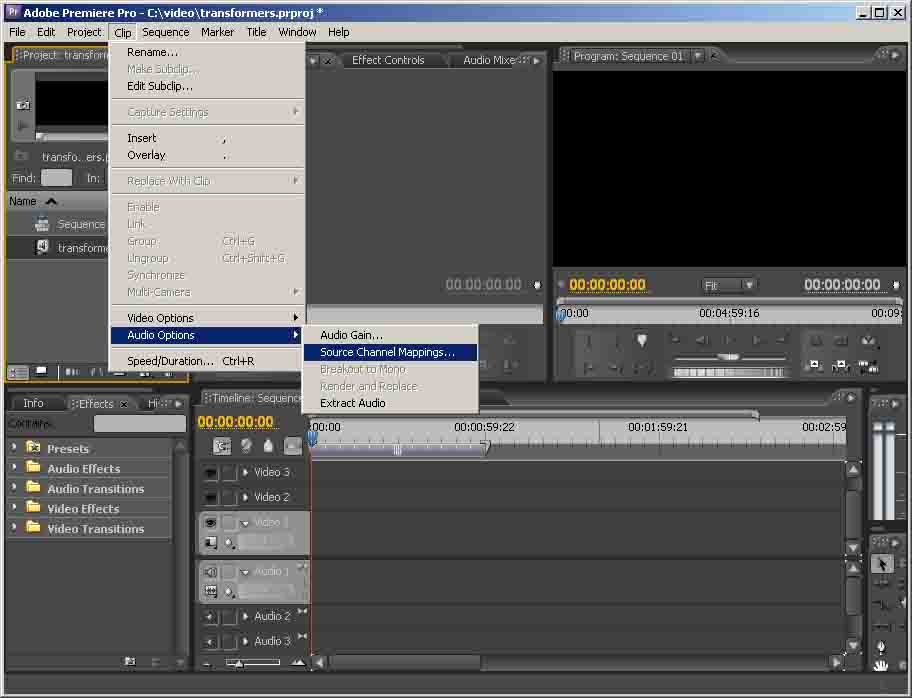Select the Sequence item icon in Project panel
Image resolution: width=912 pixels, height=698 pixels.
click(x=42, y=224)
